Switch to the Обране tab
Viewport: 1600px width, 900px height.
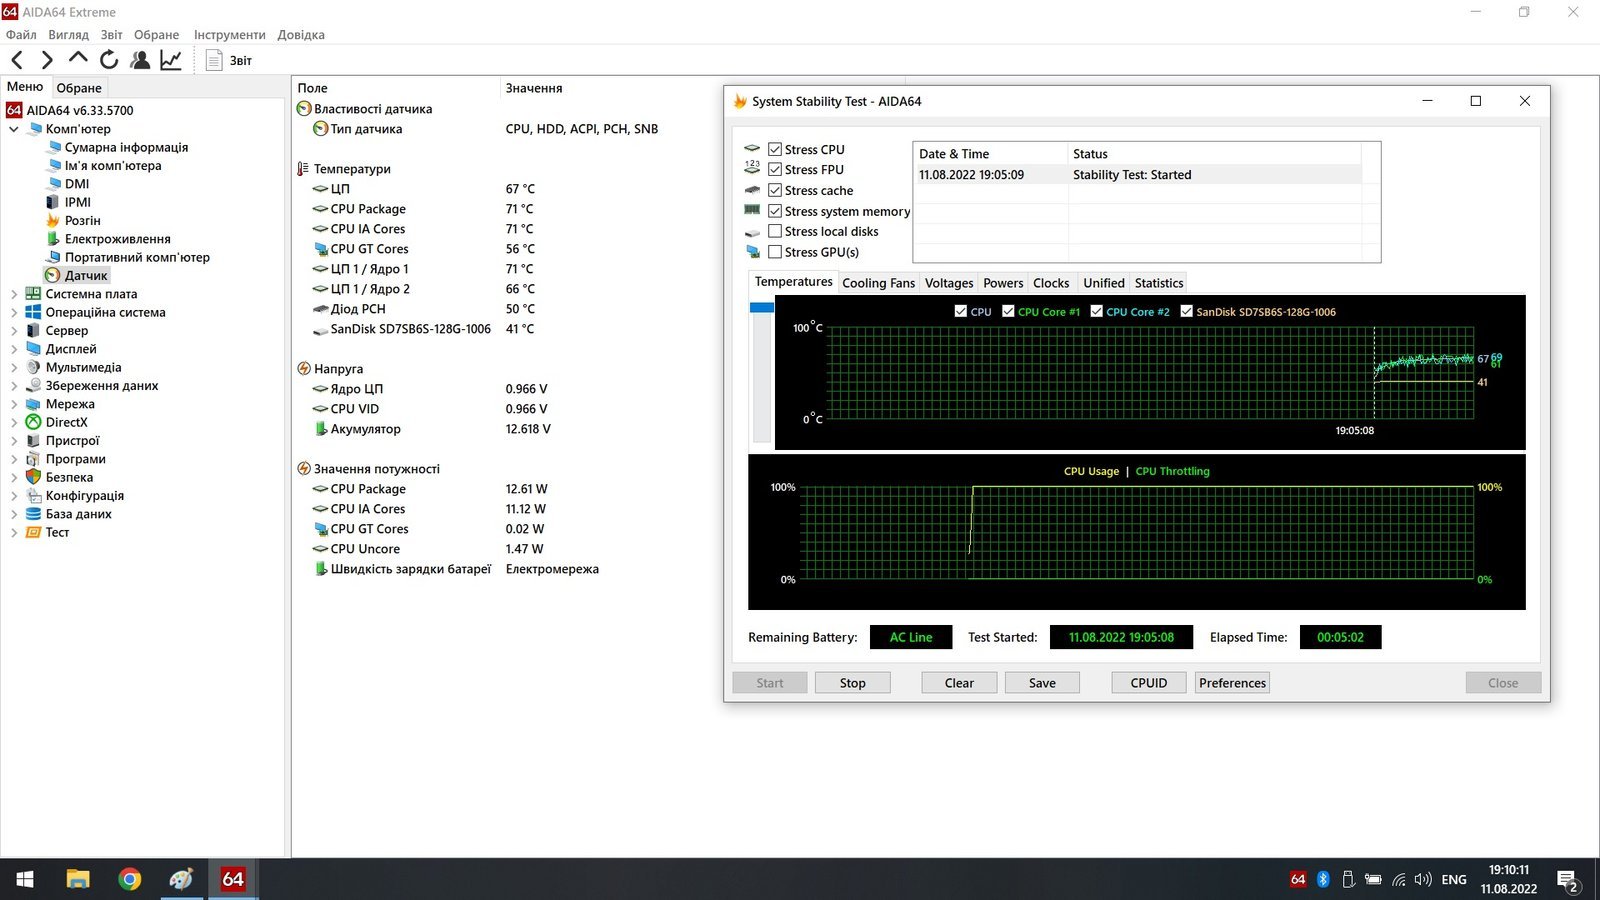point(79,88)
